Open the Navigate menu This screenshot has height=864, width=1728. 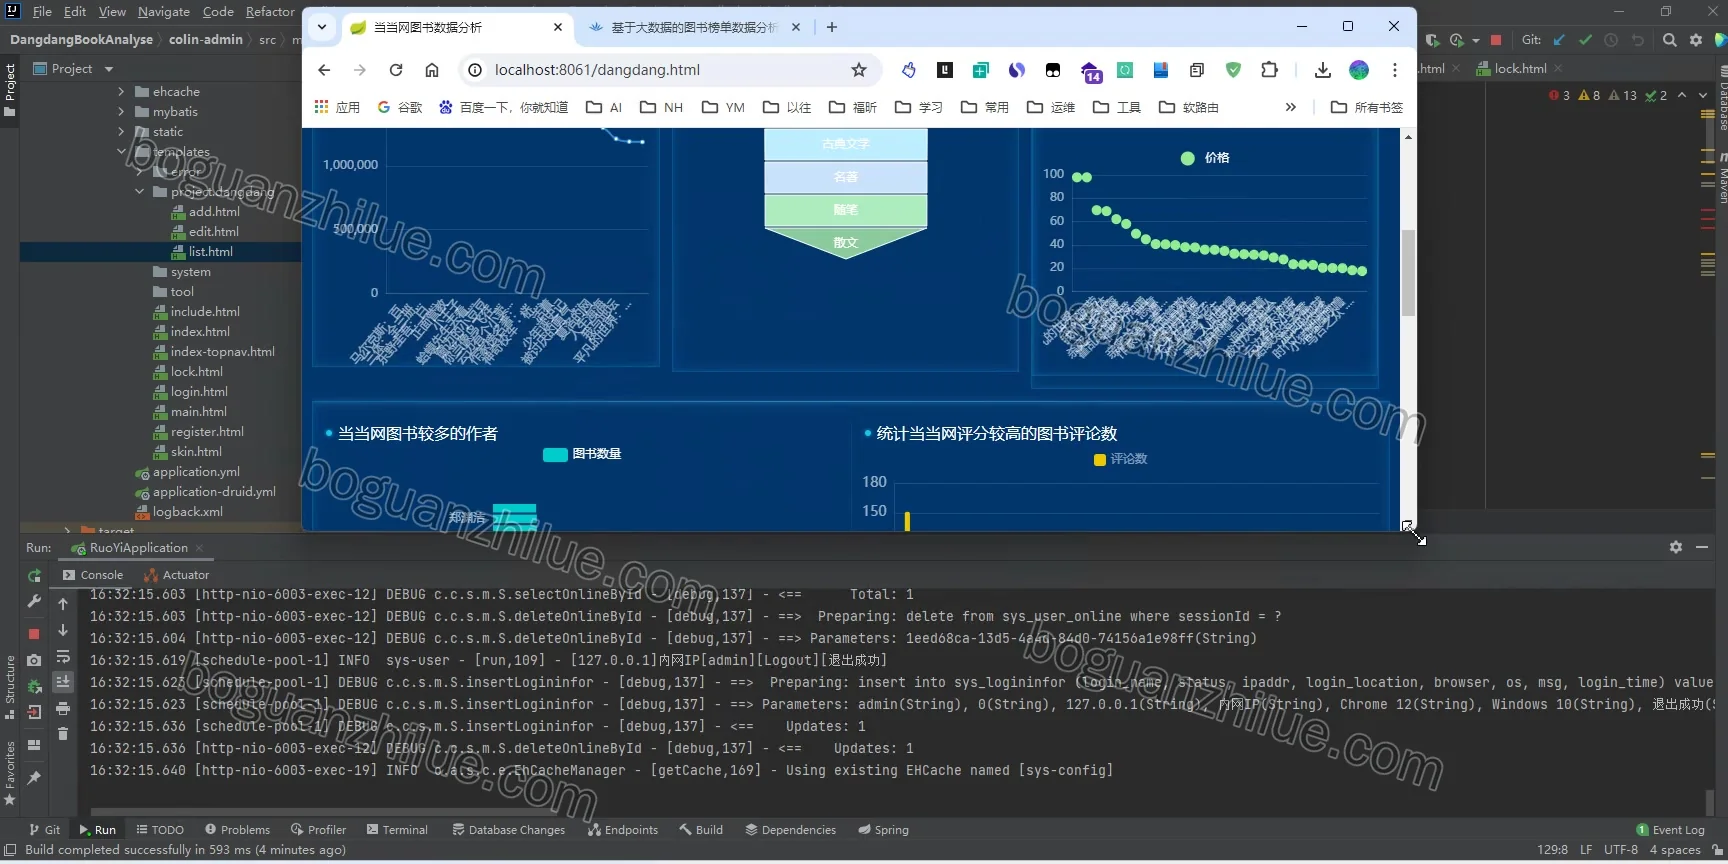[x=164, y=12]
